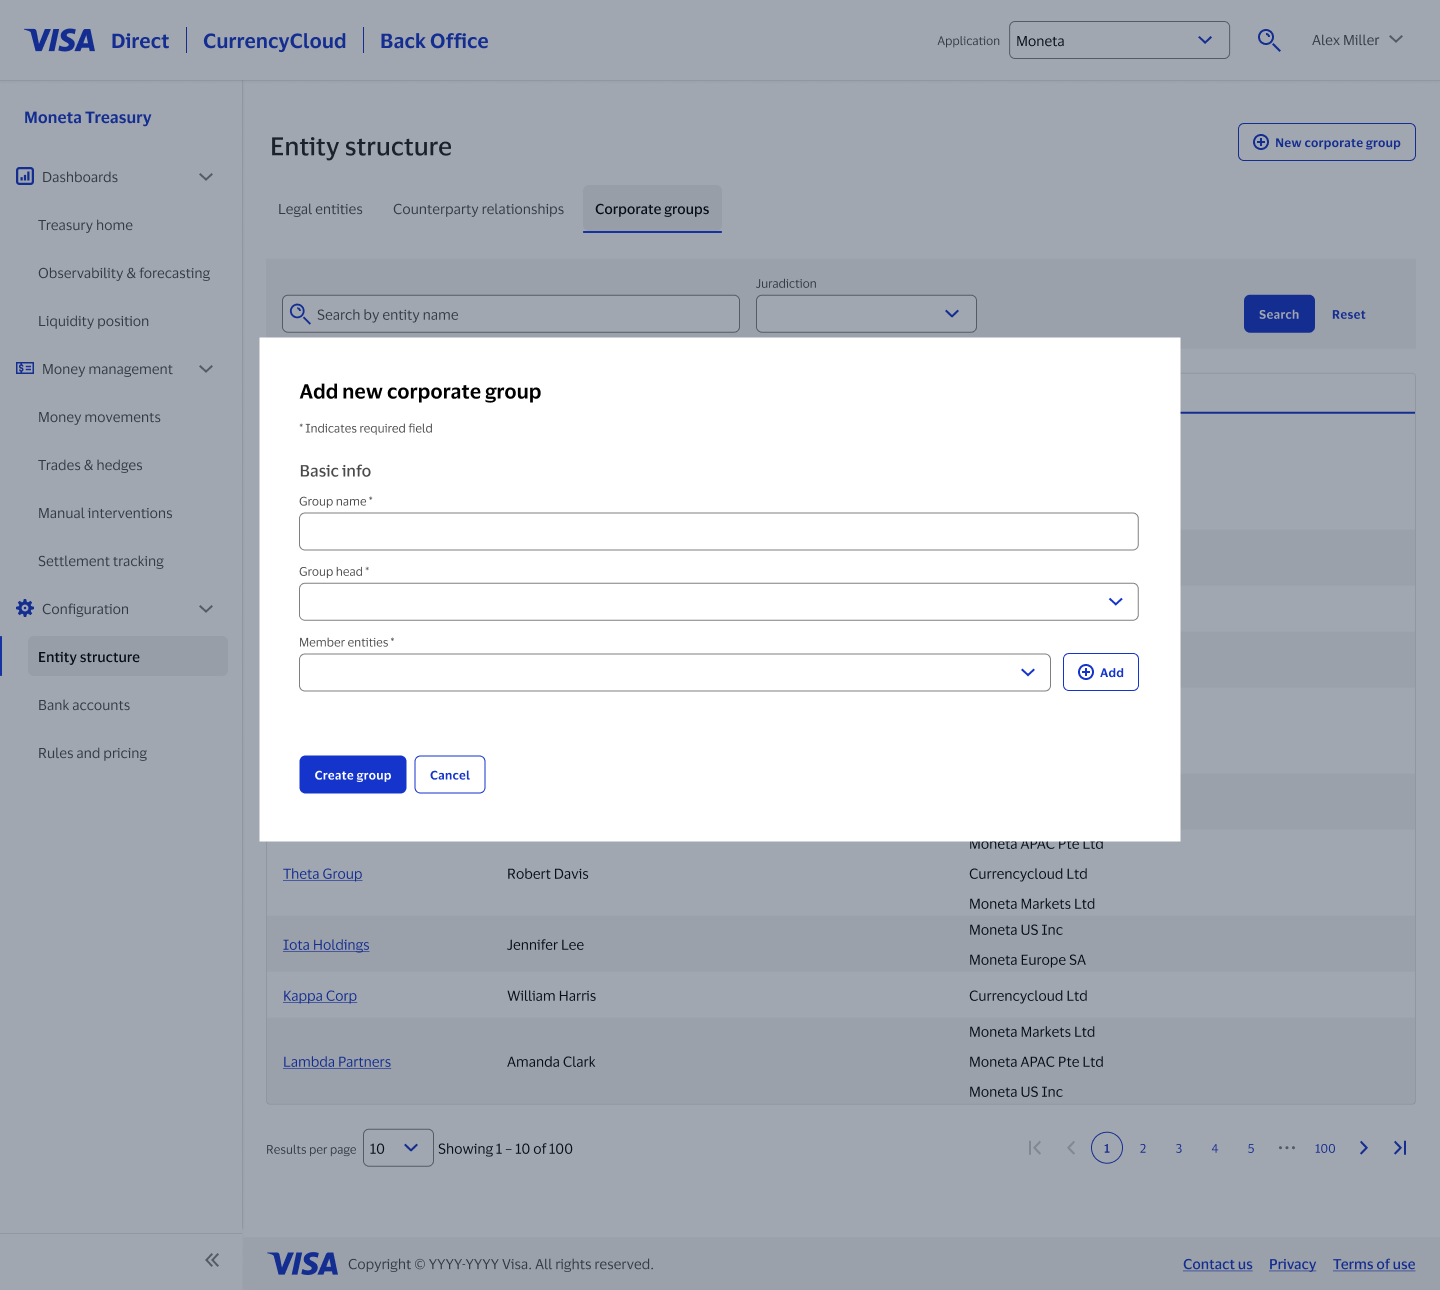
Task: Open the Alex Miller user menu
Action: [1357, 40]
